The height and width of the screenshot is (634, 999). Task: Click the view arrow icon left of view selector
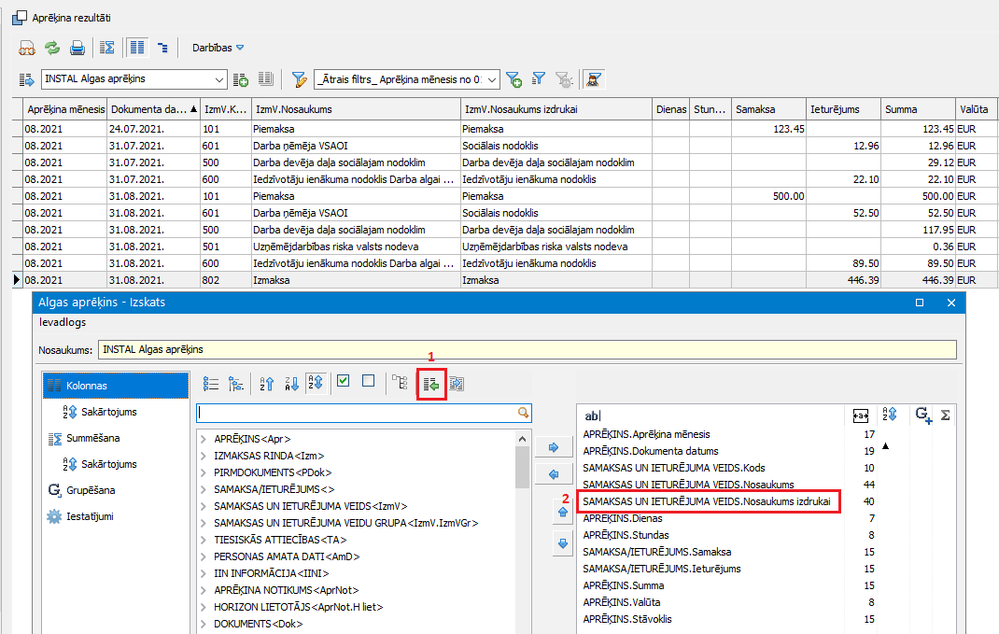(x=27, y=80)
